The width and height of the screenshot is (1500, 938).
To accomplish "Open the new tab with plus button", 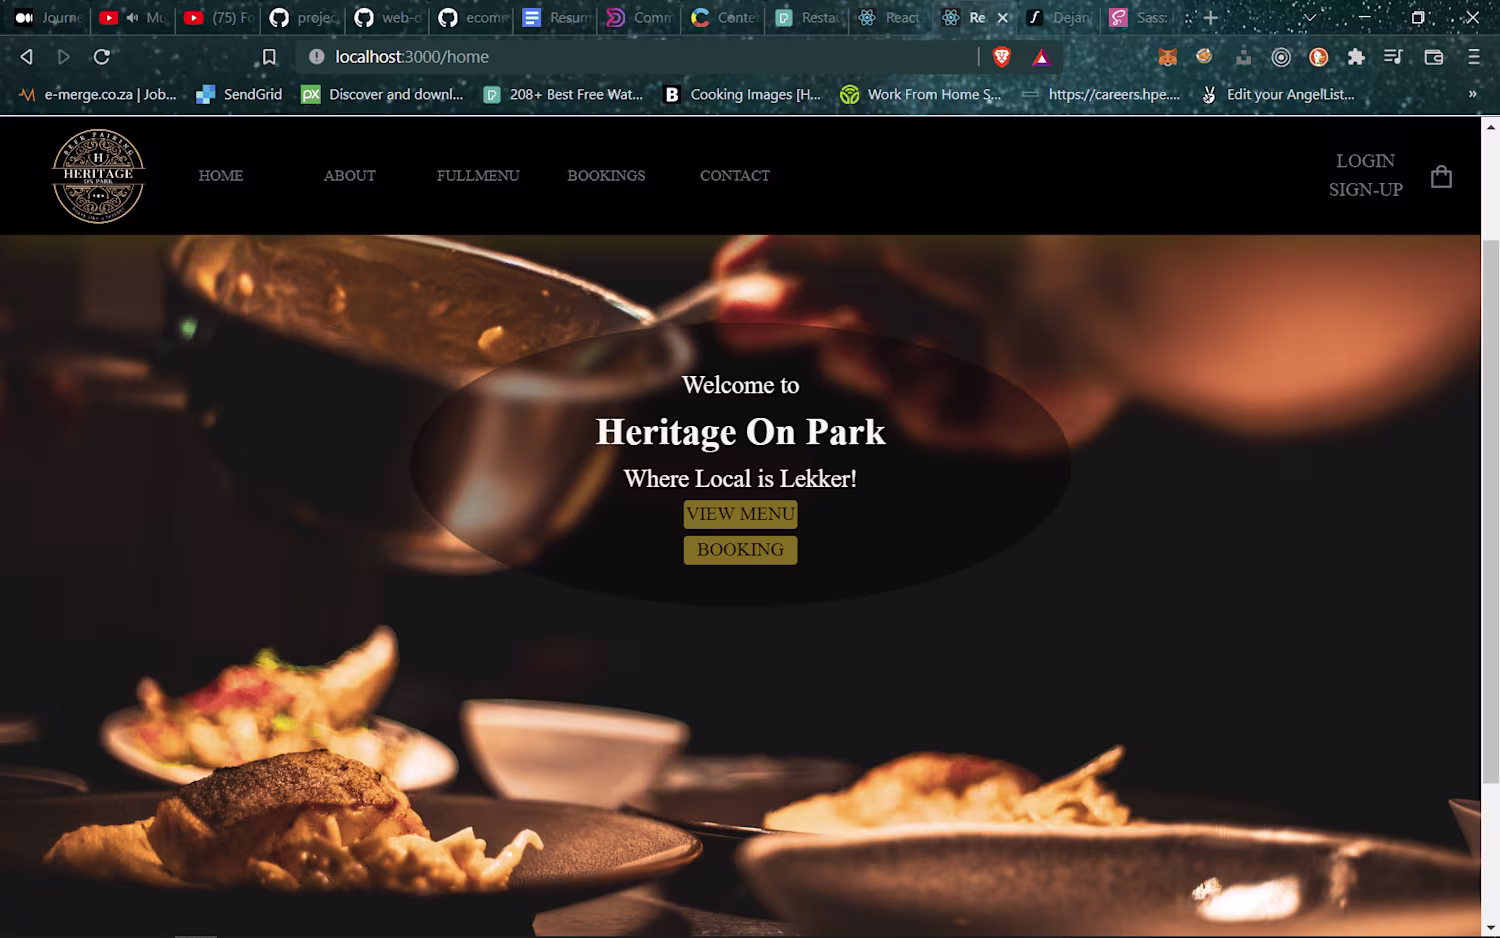I will tap(1211, 17).
